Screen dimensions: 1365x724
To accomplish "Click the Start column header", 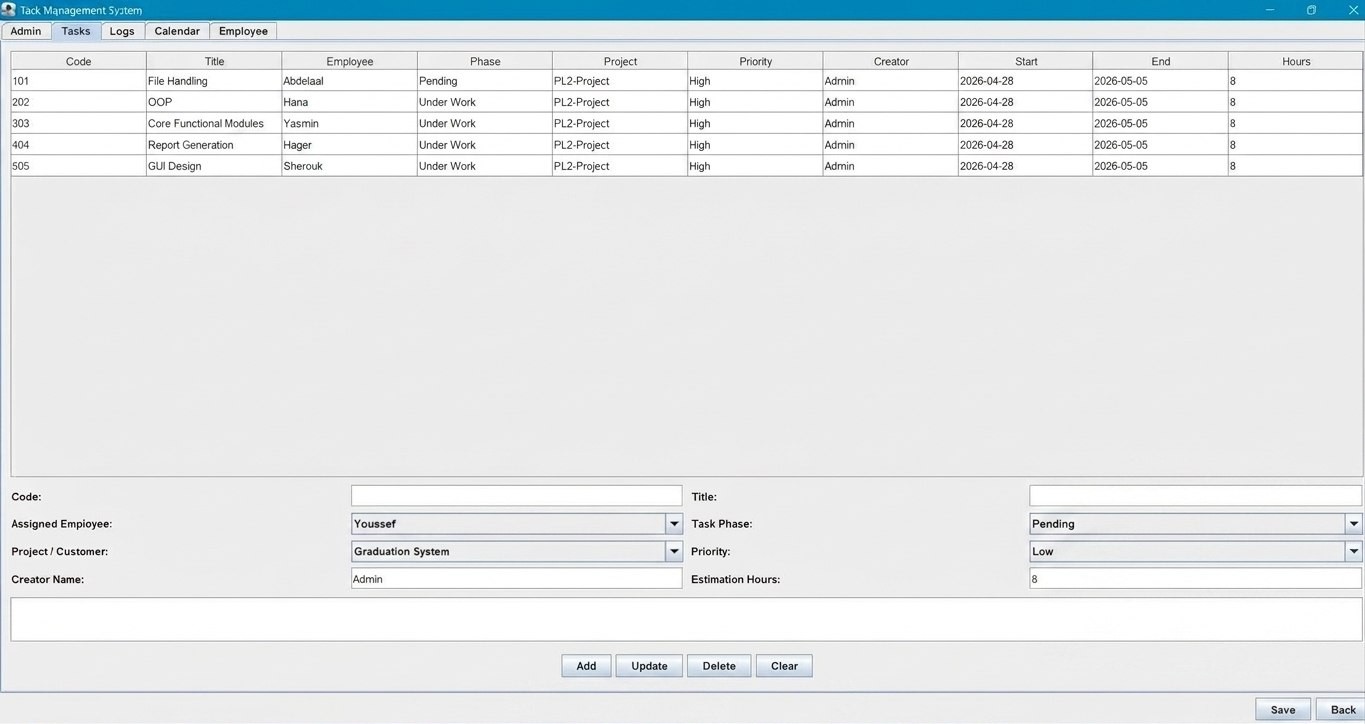I will point(1026,61).
